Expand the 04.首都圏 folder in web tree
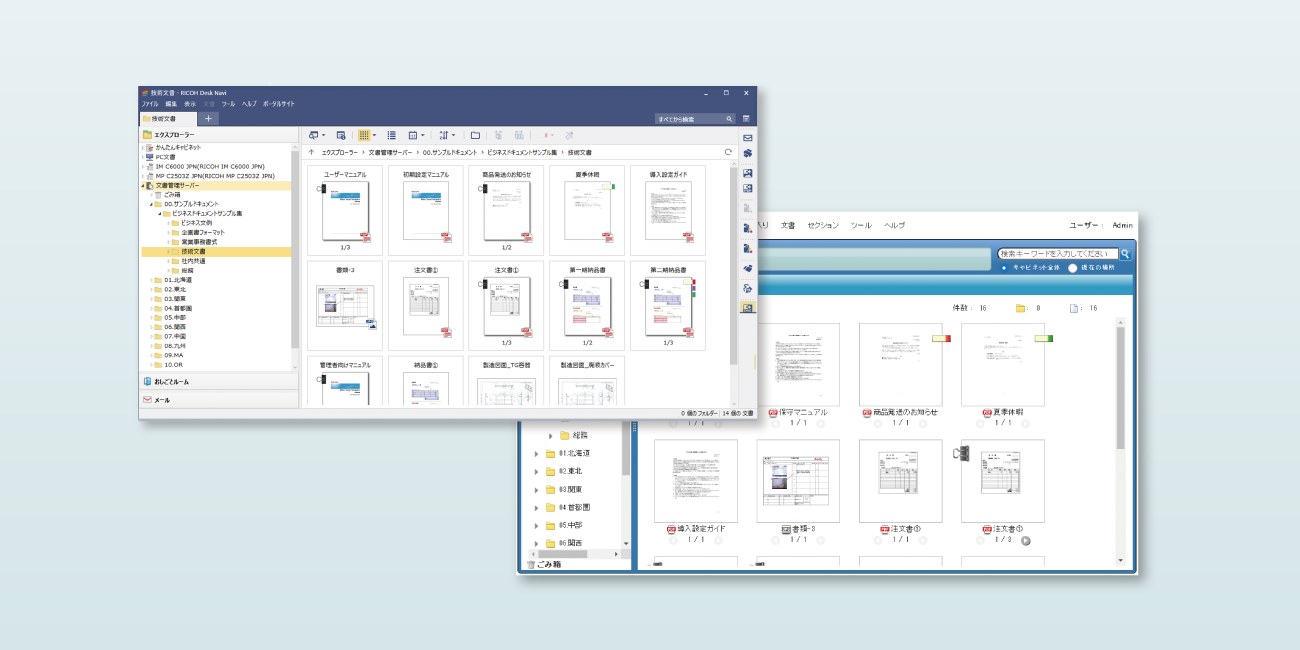The height and width of the screenshot is (650, 1300). click(536, 507)
